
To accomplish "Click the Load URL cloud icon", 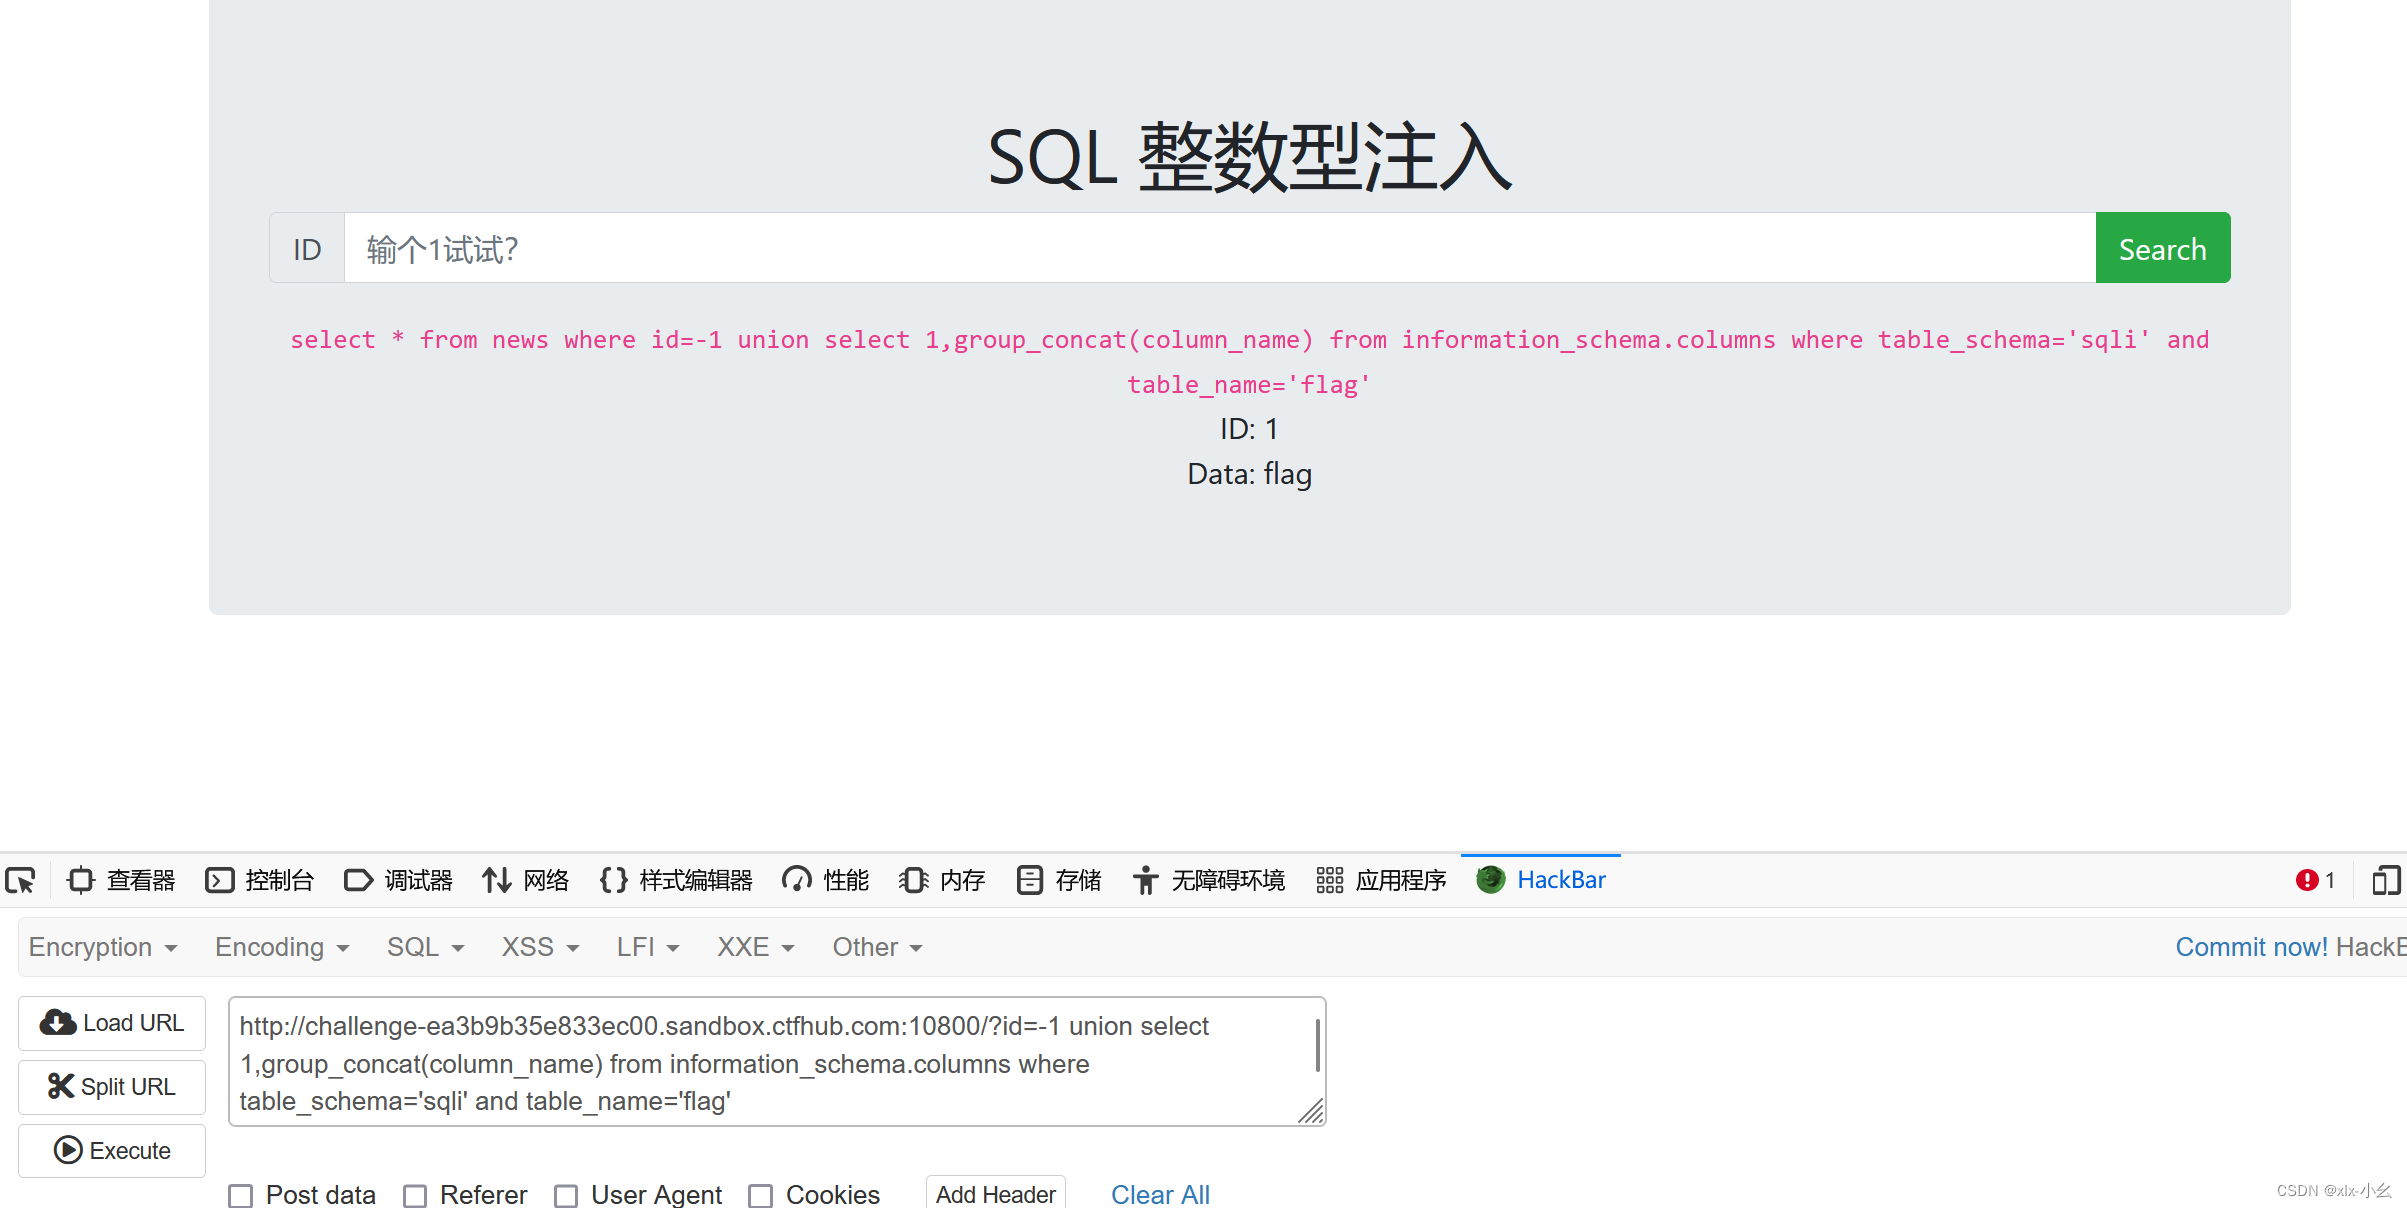I will click(58, 1022).
